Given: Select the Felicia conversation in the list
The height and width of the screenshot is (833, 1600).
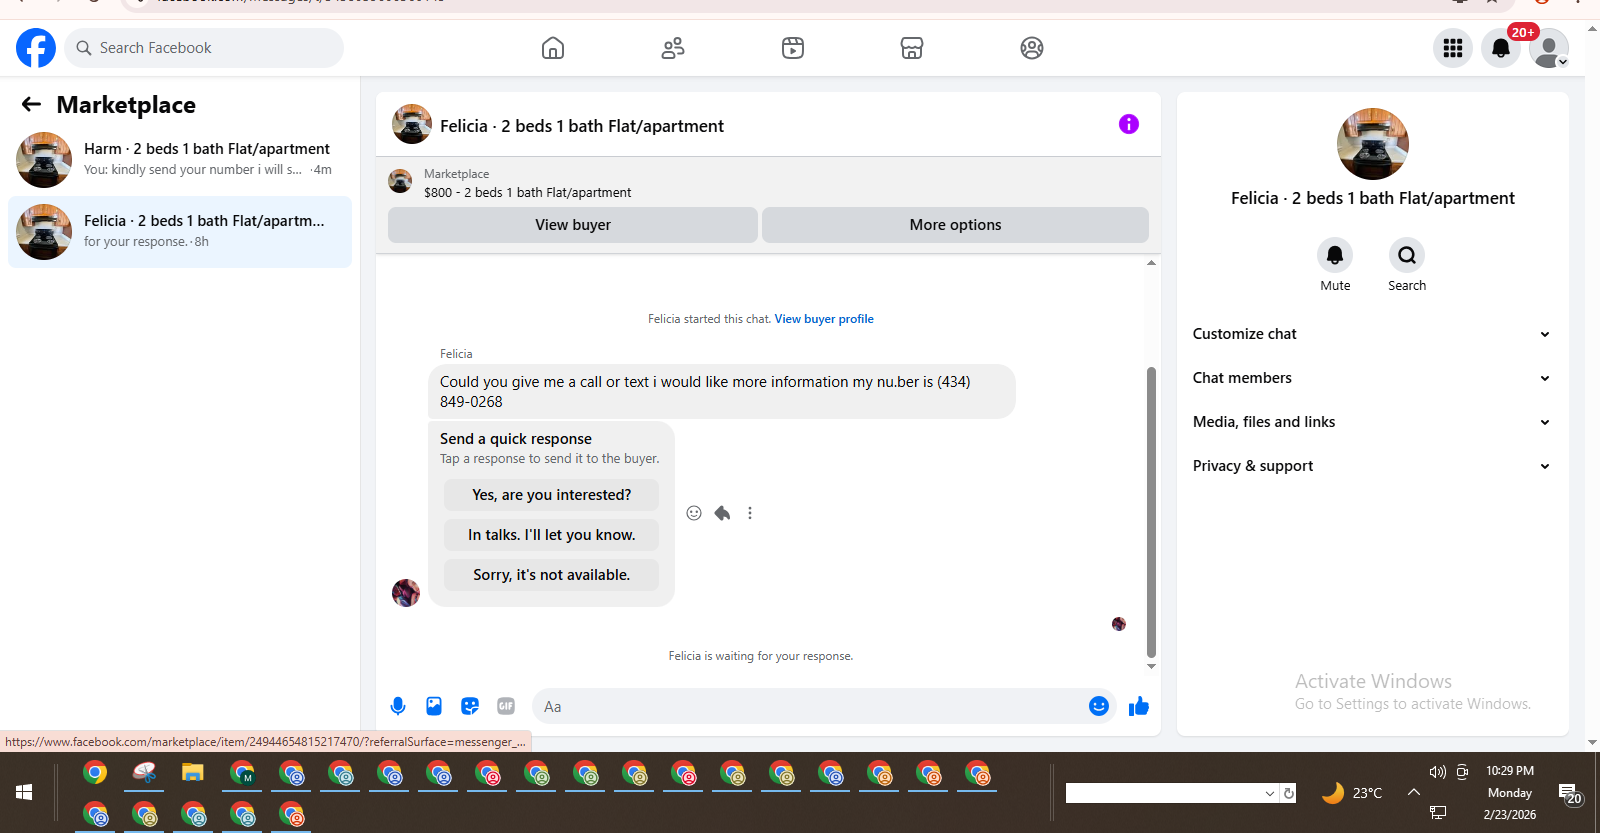Looking at the screenshot, I should pos(180,232).
